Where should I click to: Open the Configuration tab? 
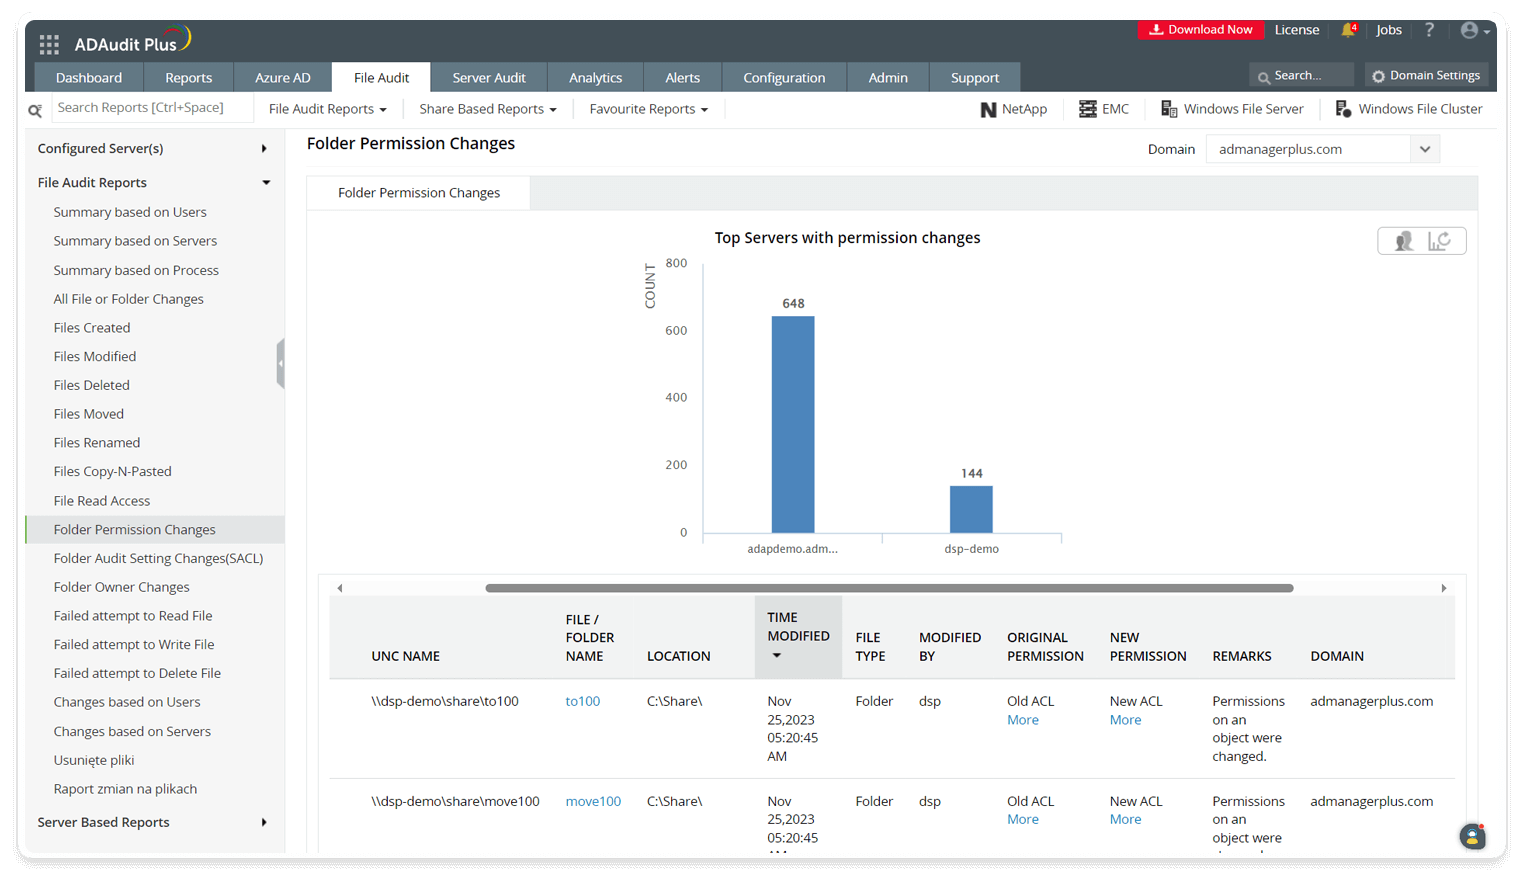(x=784, y=77)
